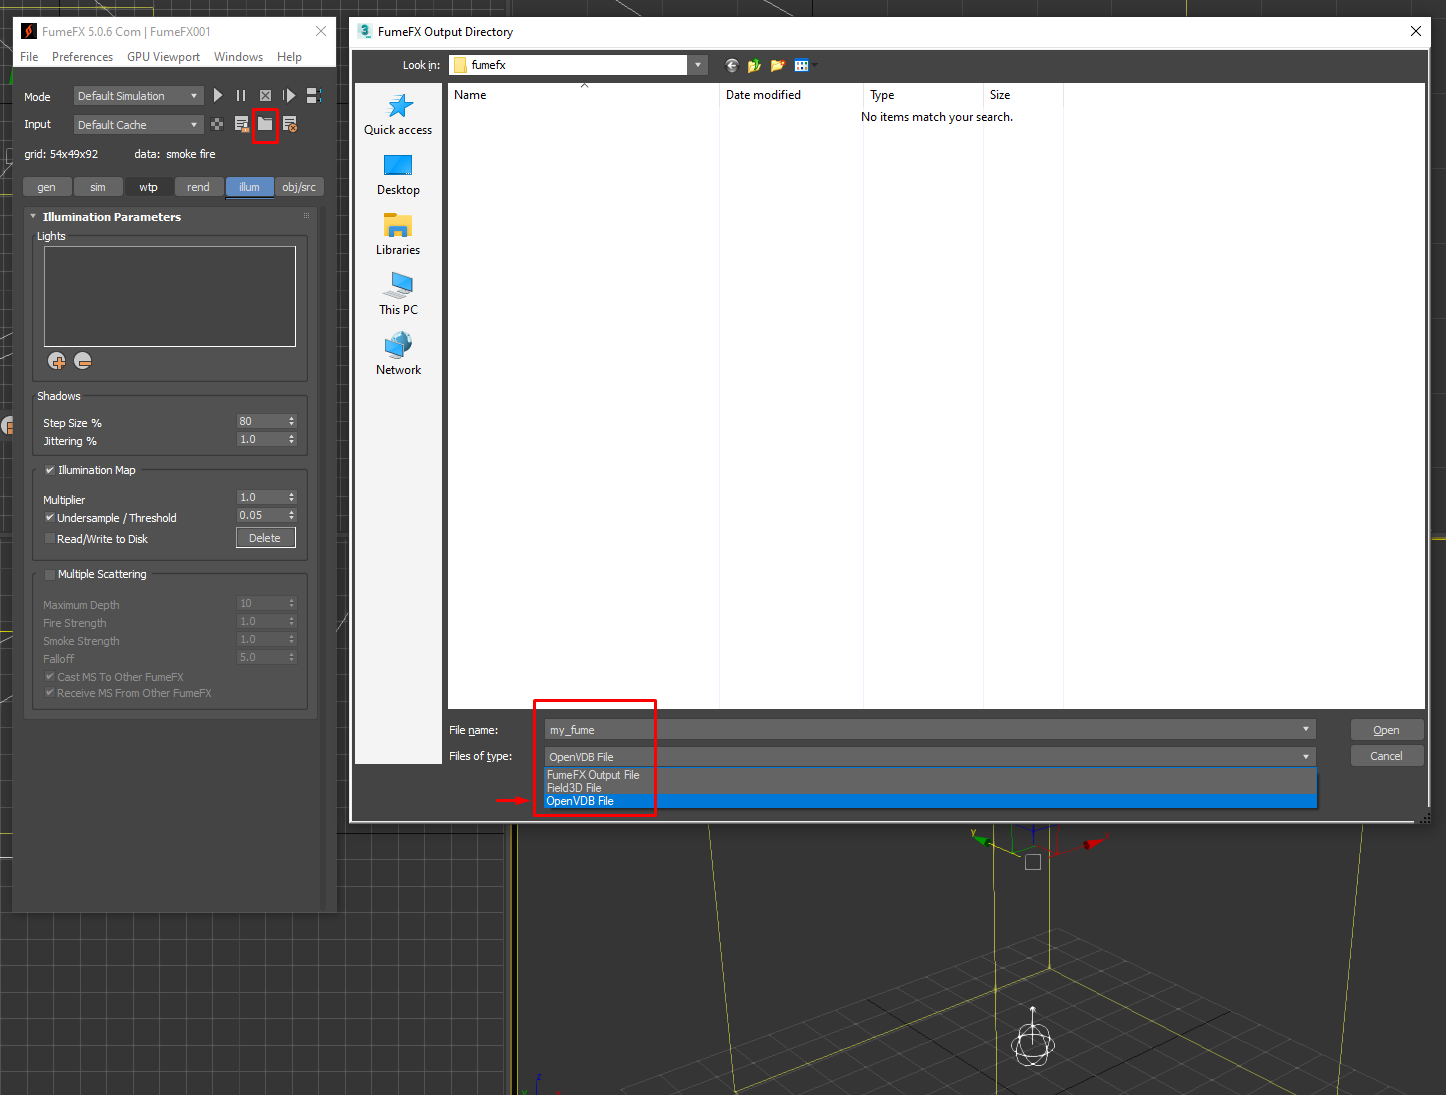Open Quick access in the sidebar

pyautogui.click(x=398, y=115)
